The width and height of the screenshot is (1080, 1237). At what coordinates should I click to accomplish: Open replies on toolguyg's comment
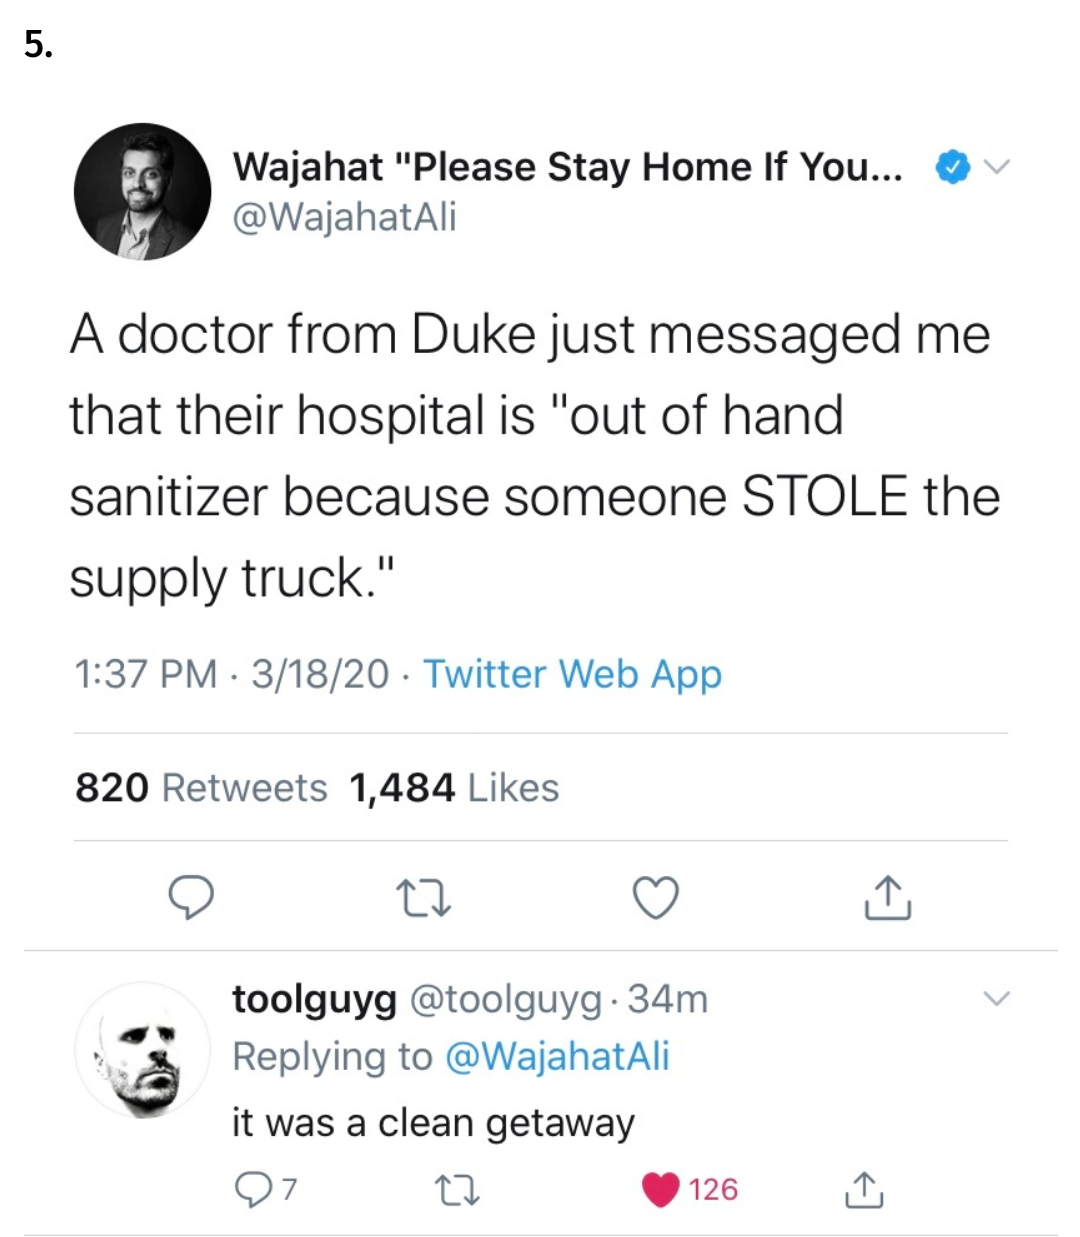(265, 1188)
